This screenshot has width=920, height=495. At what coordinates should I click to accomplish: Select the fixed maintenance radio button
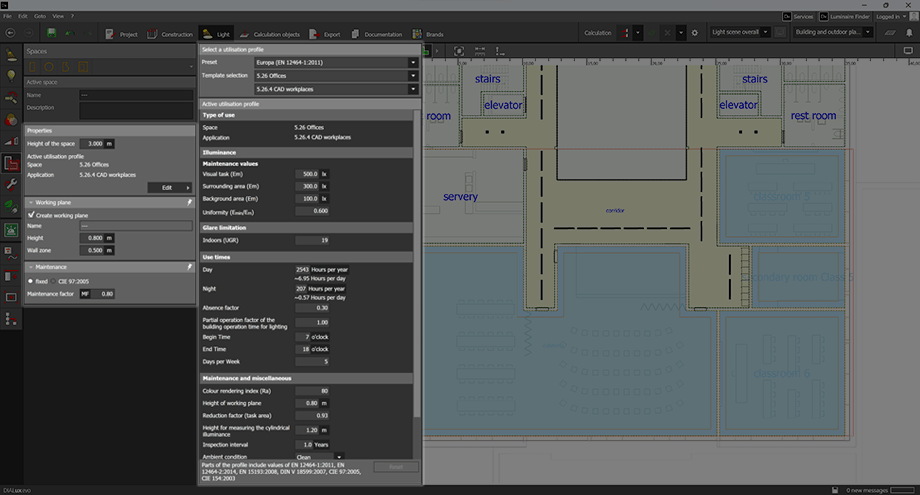[31, 281]
